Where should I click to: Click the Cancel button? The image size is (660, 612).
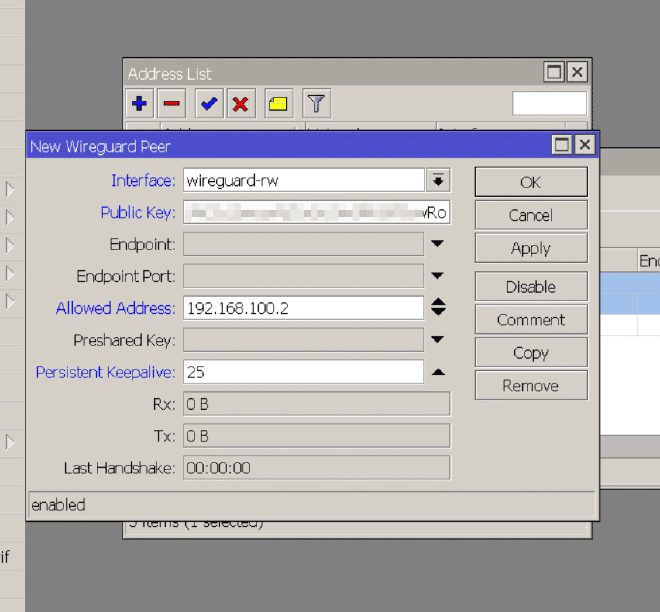531,215
